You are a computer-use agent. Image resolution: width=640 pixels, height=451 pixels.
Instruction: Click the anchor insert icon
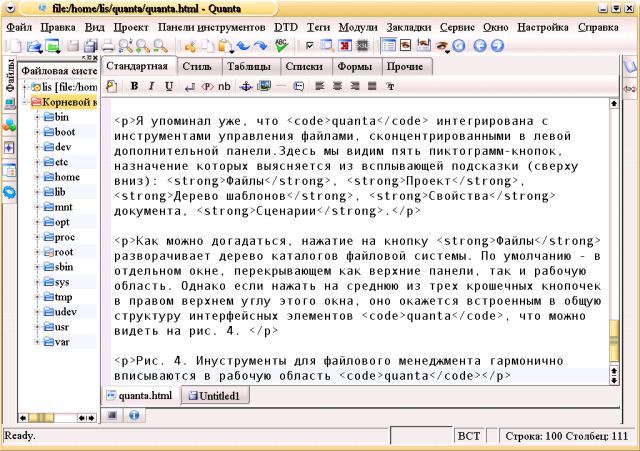coord(246,86)
